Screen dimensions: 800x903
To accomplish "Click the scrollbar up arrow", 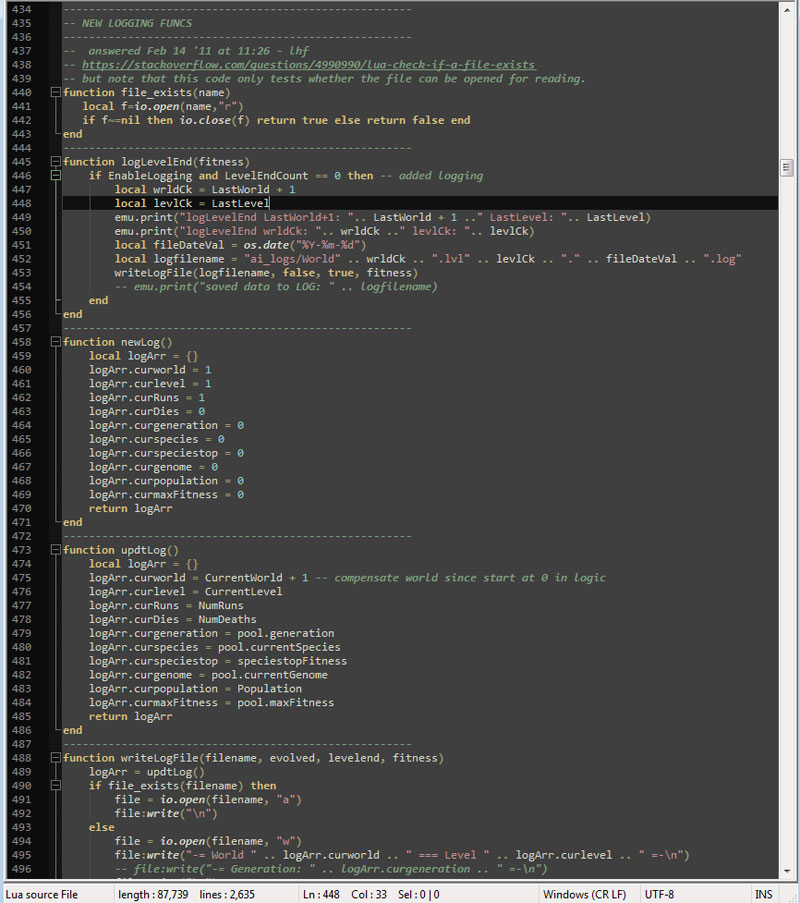I will coord(787,9).
